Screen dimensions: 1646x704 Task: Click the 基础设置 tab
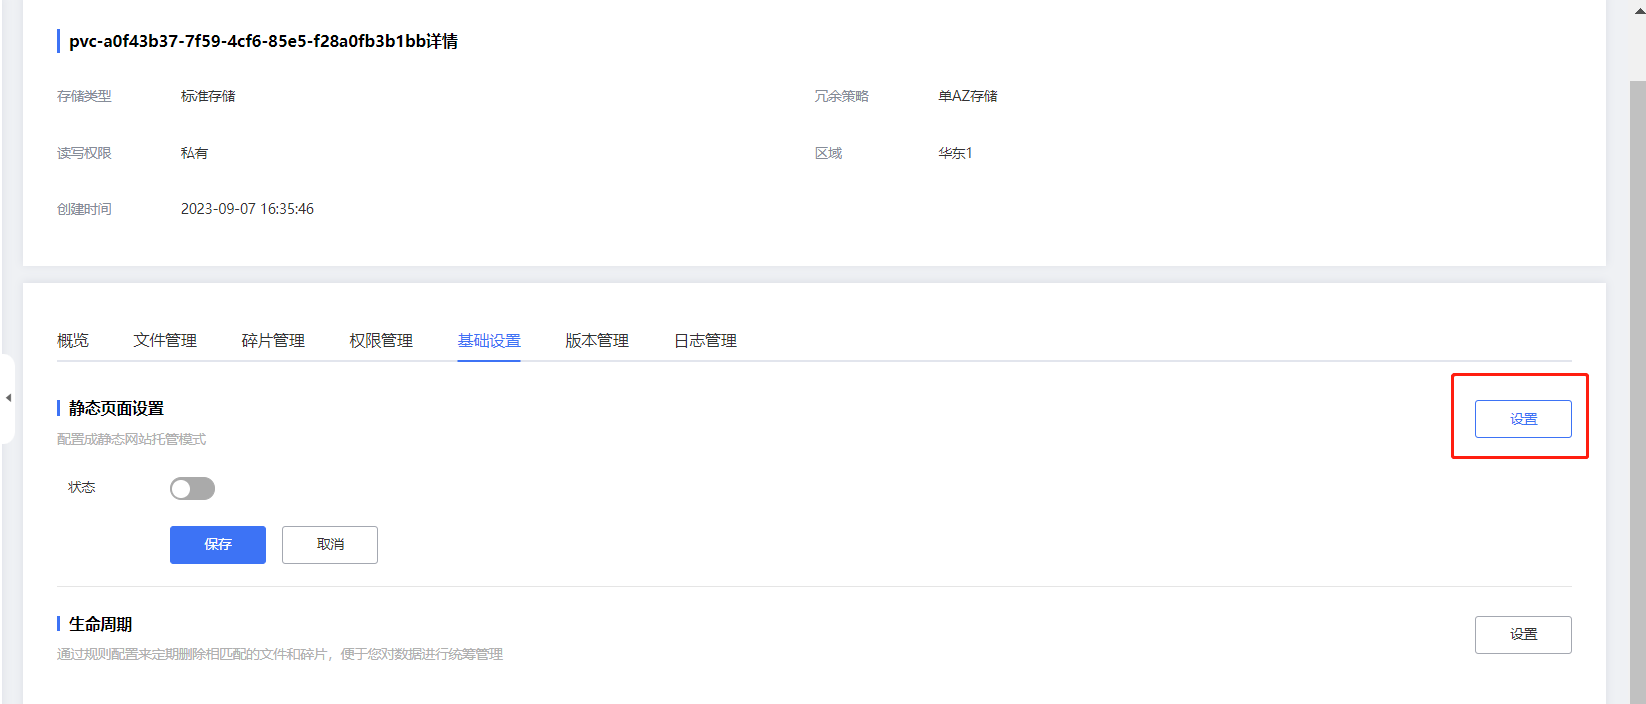click(x=489, y=341)
